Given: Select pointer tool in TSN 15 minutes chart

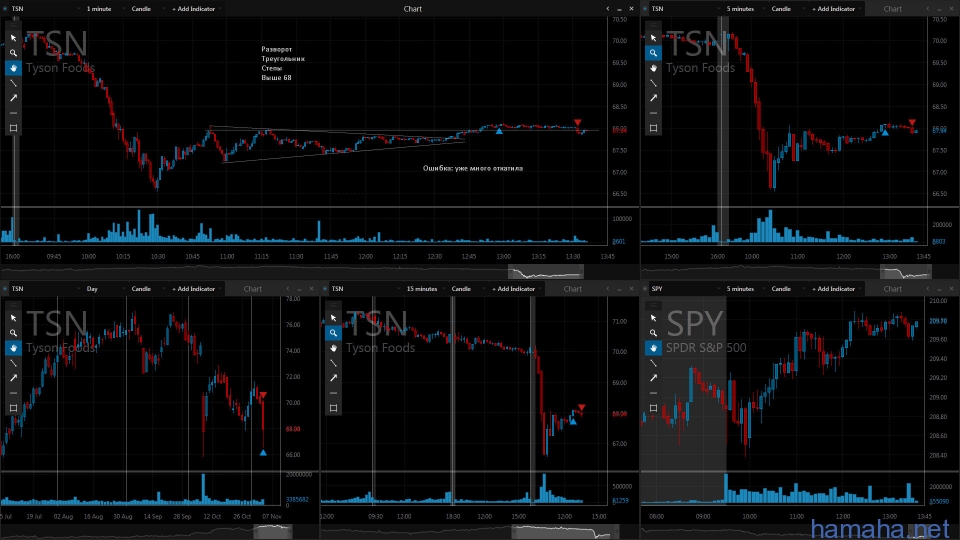Looking at the screenshot, I should (x=334, y=318).
